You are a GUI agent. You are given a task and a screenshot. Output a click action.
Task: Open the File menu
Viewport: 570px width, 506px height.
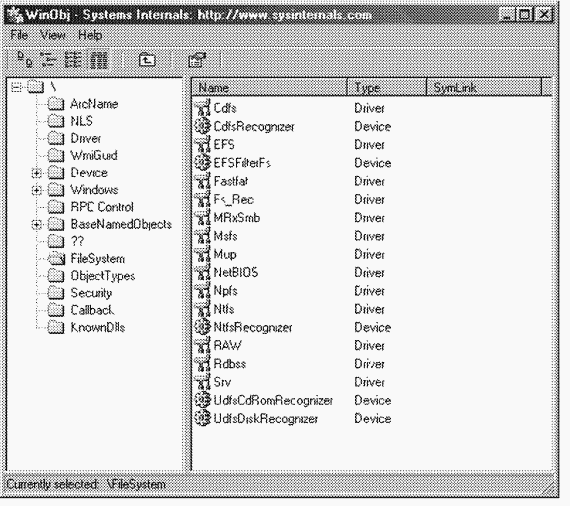click(19, 35)
